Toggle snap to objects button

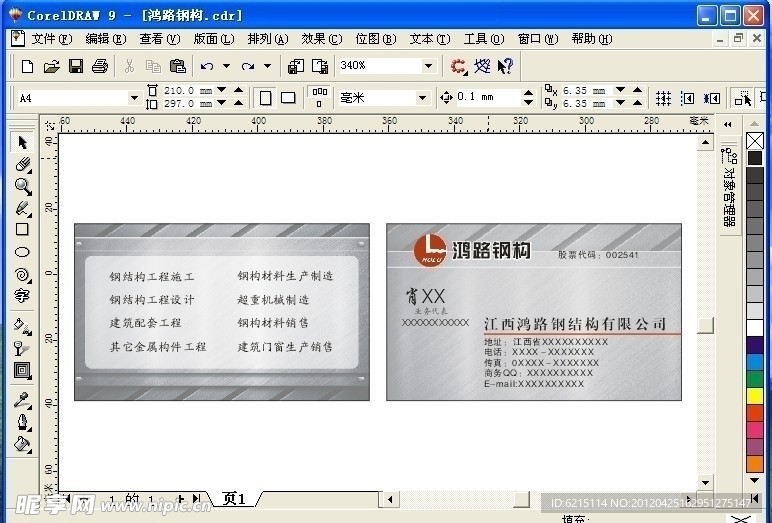click(x=712, y=98)
